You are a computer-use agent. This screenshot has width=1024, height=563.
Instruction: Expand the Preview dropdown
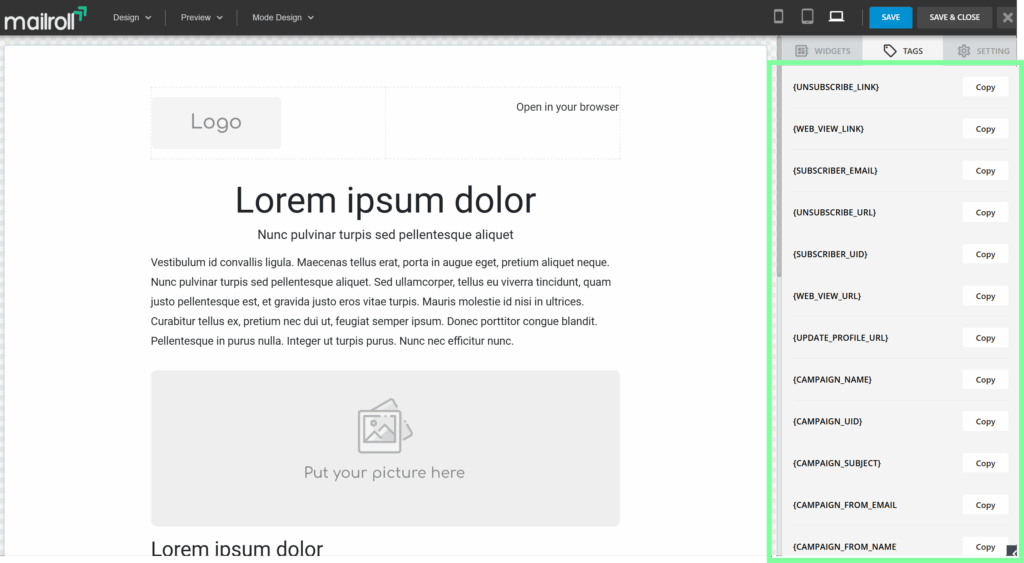point(201,17)
